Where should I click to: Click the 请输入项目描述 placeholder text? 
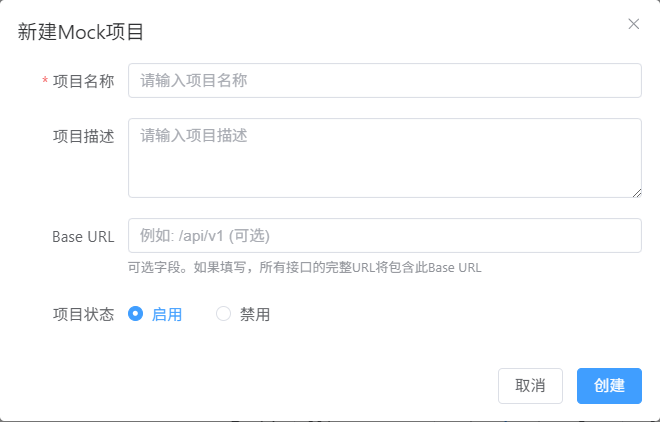[194, 135]
